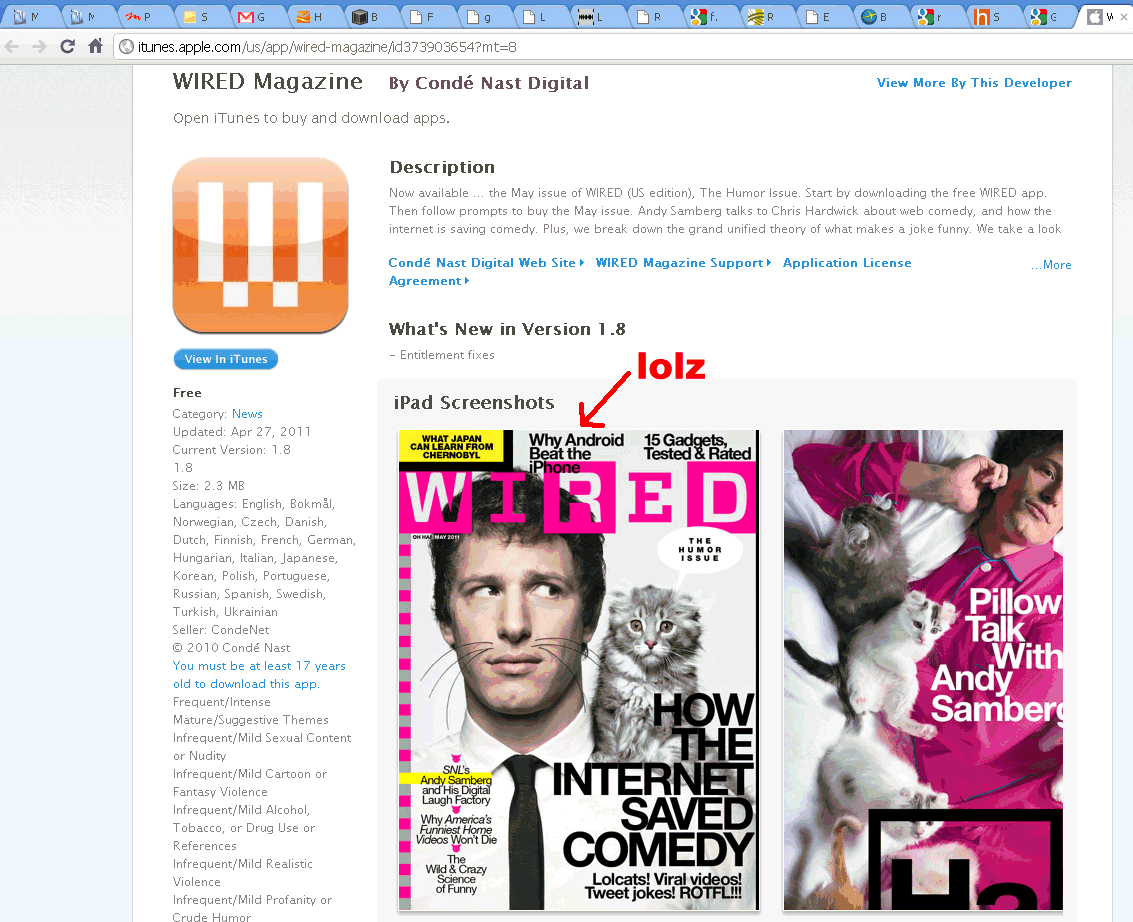Open the orange-icon tab labeled H
Viewport: 1133px width, 922px height.
(310, 17)
